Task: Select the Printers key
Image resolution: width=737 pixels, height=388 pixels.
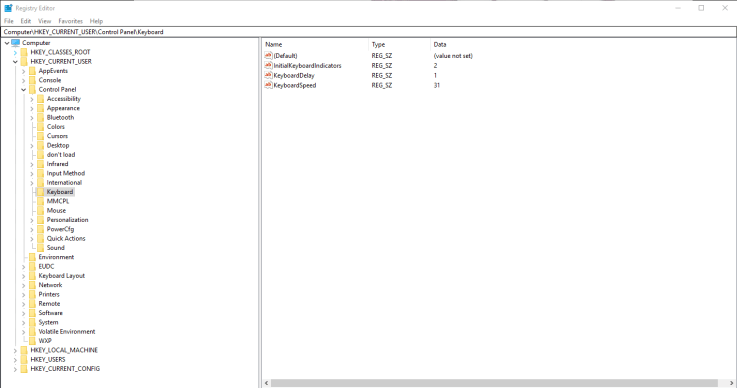Action: coord(49,294)
